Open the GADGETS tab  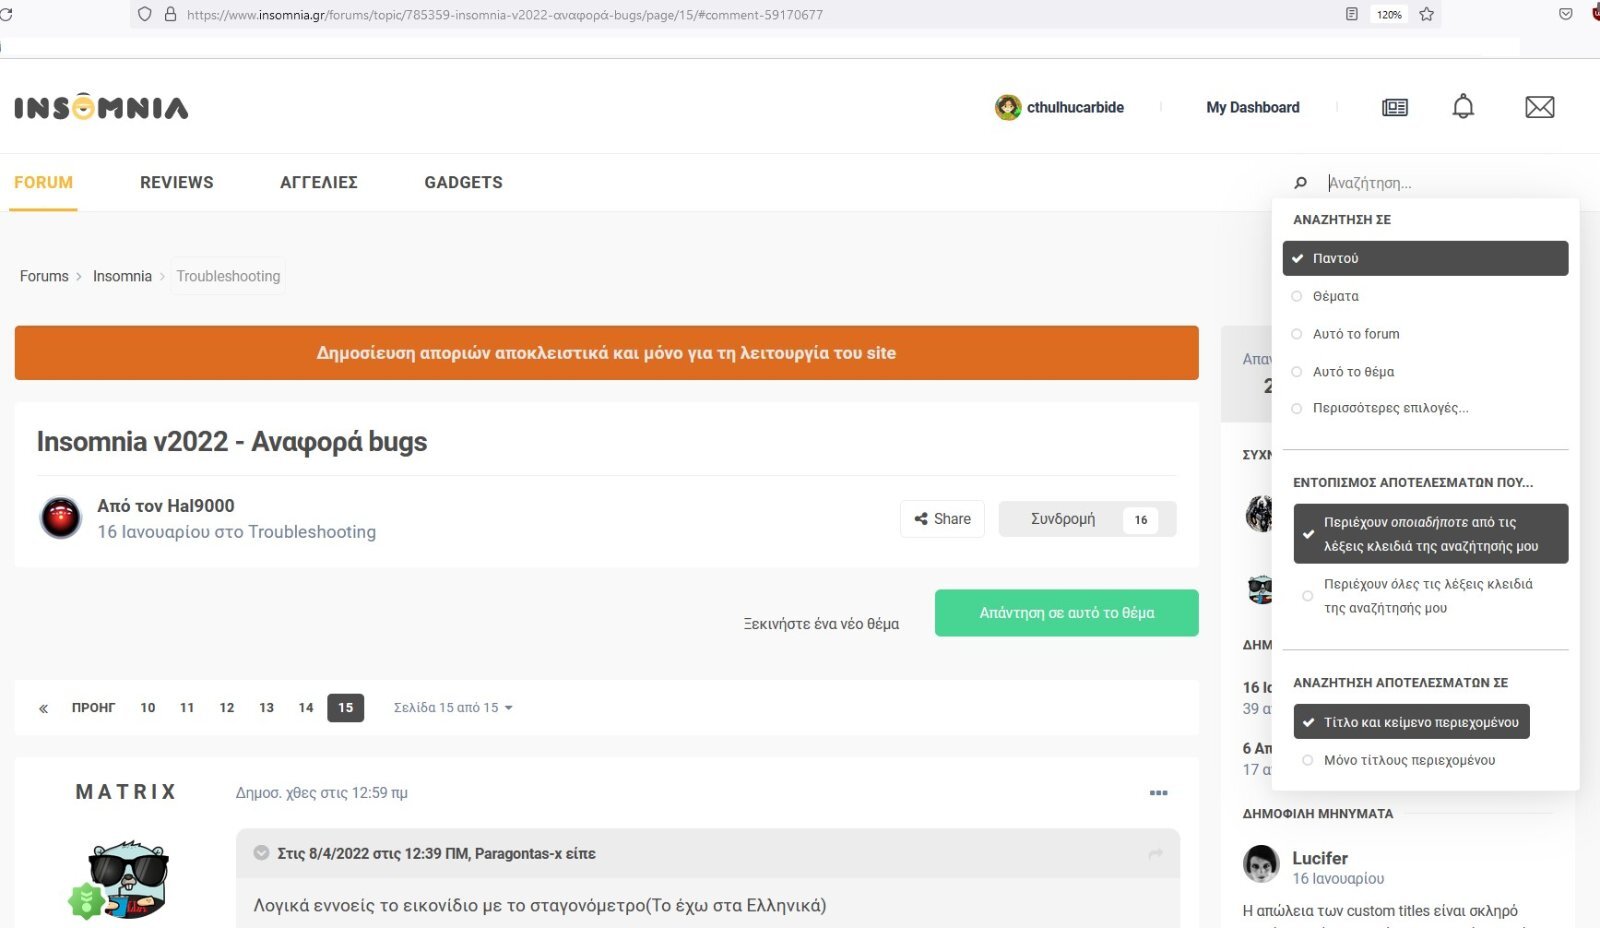click(463, 182)
